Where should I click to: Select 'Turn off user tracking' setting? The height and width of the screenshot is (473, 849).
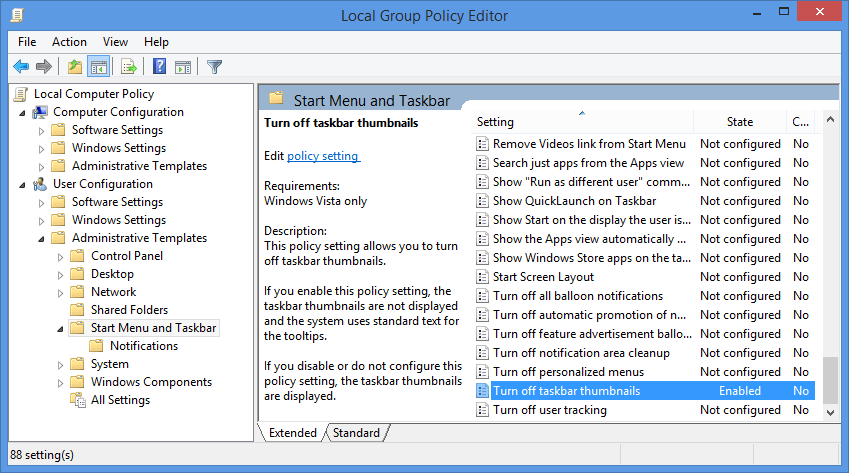(x=549, y=410)
